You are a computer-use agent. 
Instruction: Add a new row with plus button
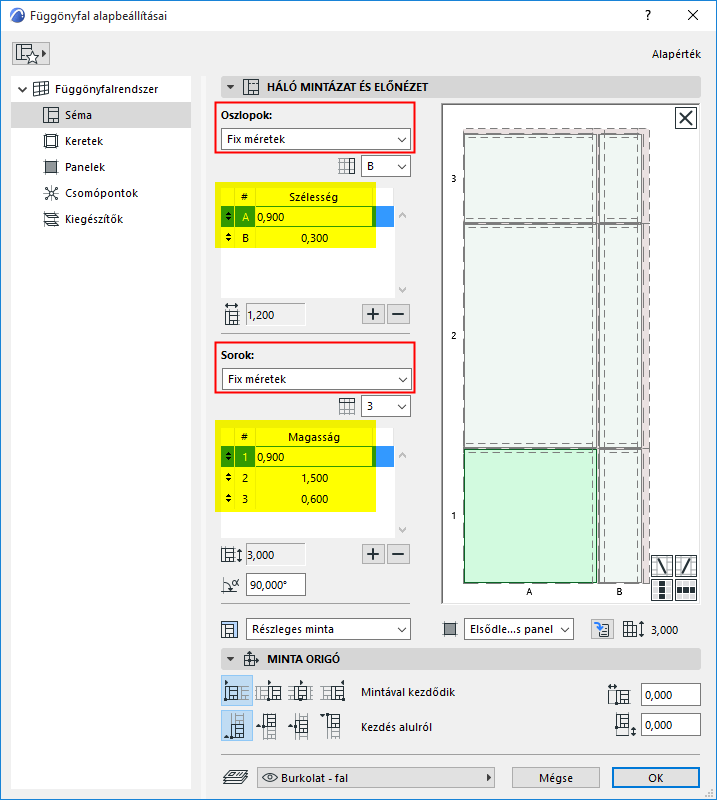(x=373, y=554)
